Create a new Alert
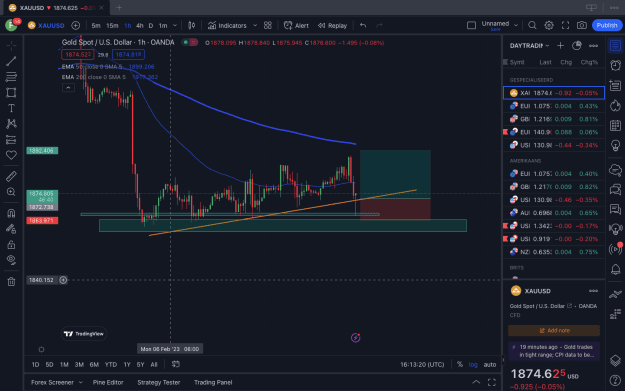625x391 pixels. 296,26
